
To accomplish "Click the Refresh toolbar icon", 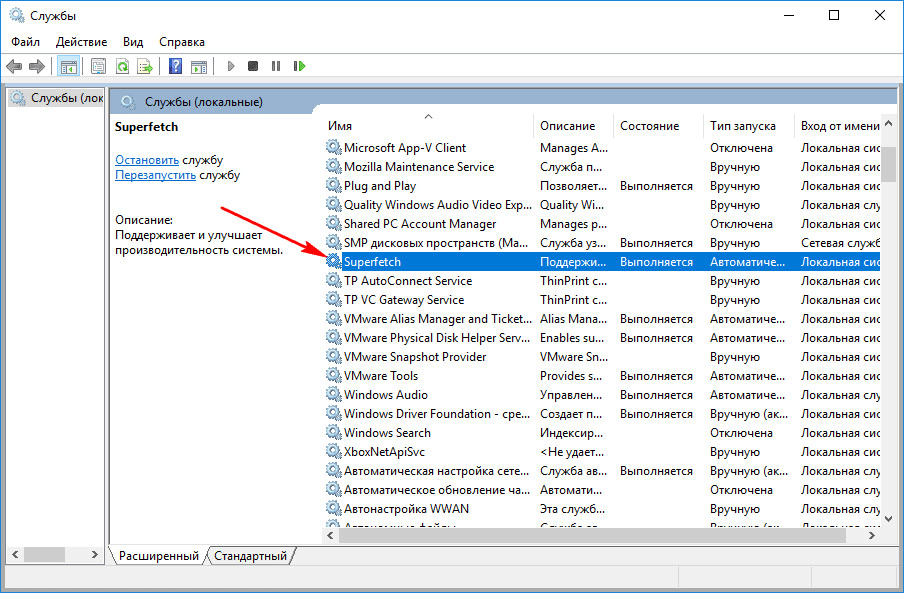I will coord(122,67).
